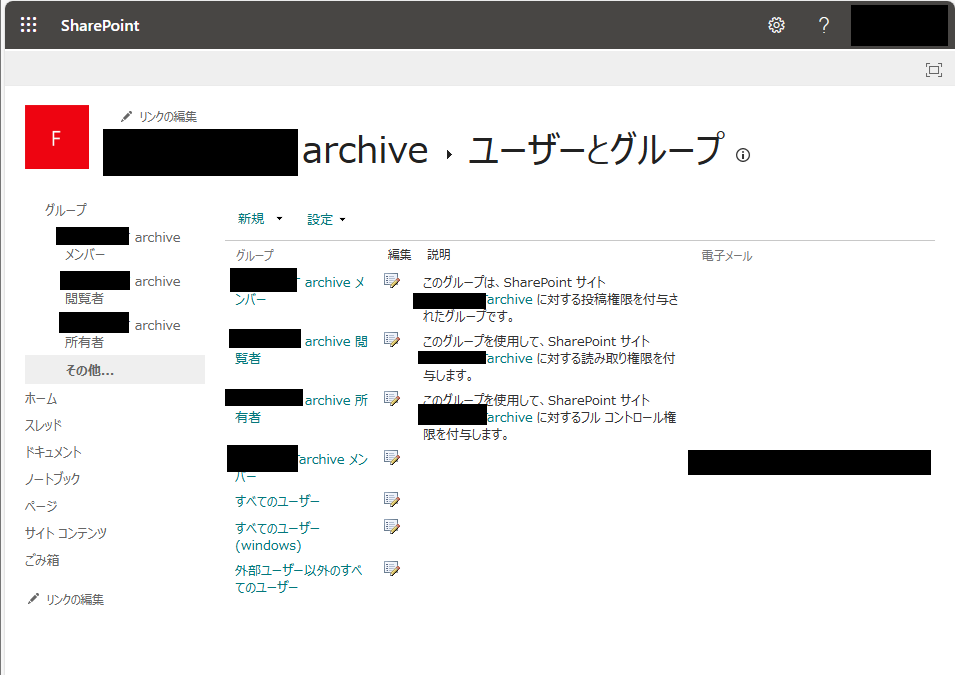Open archive メンバー group link in first row
The width and height of the screenshot is (955, 675).
(298, 290)
